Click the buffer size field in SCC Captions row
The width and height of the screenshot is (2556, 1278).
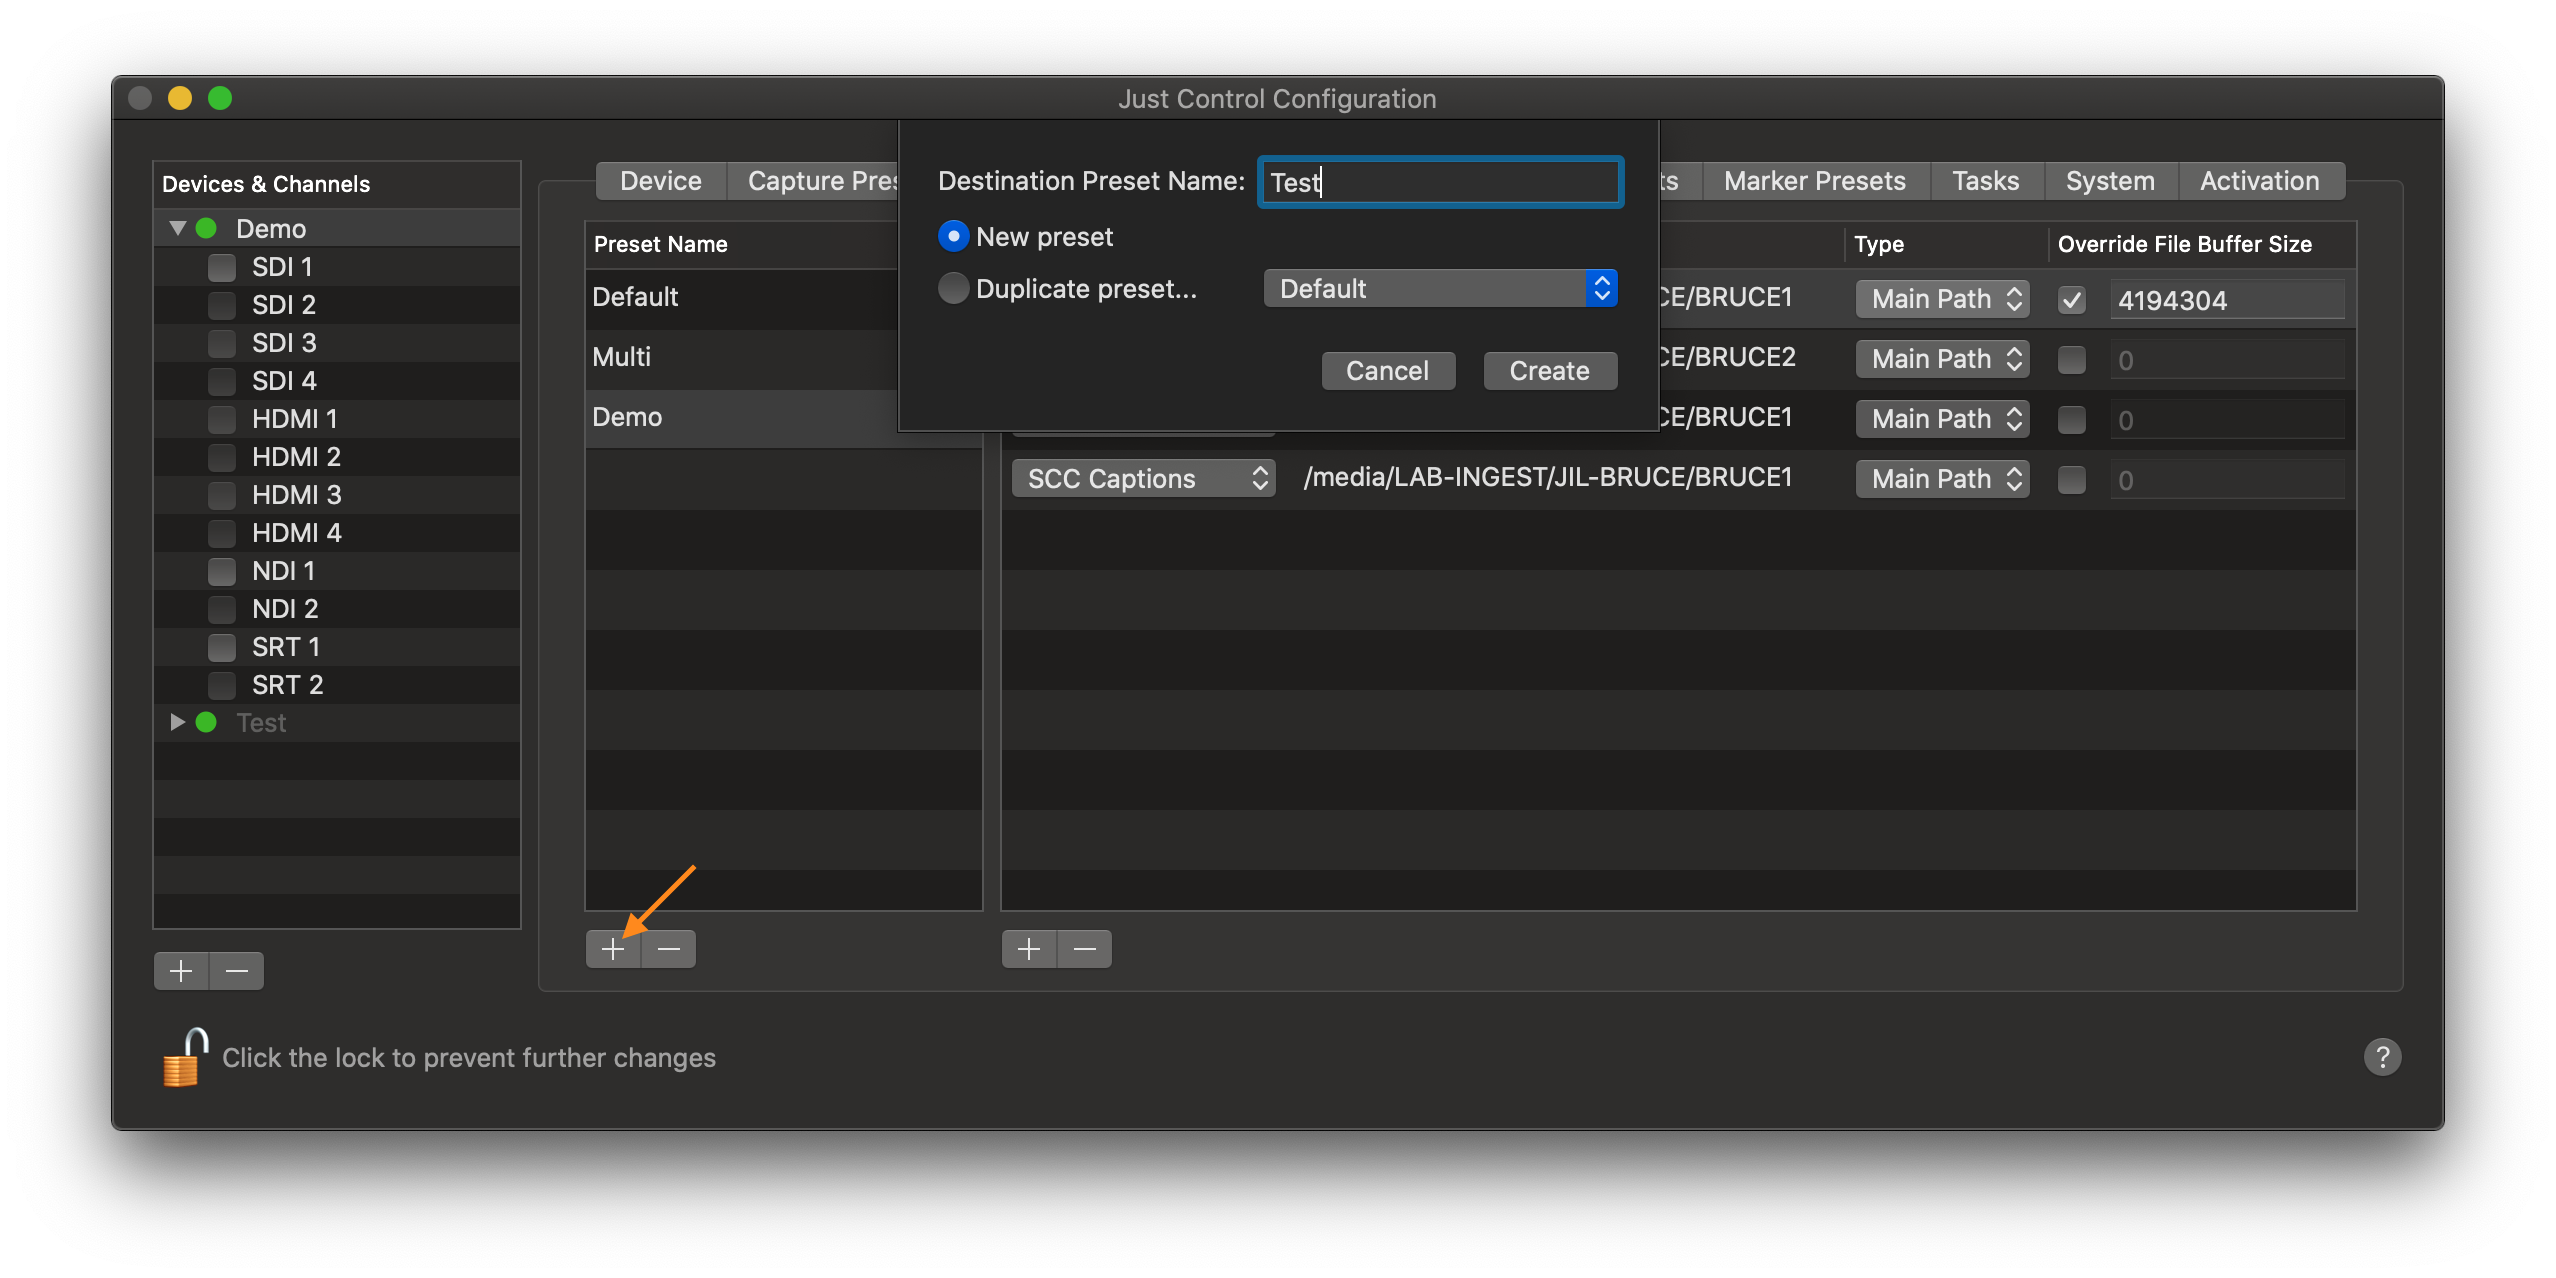(2227, 480)
